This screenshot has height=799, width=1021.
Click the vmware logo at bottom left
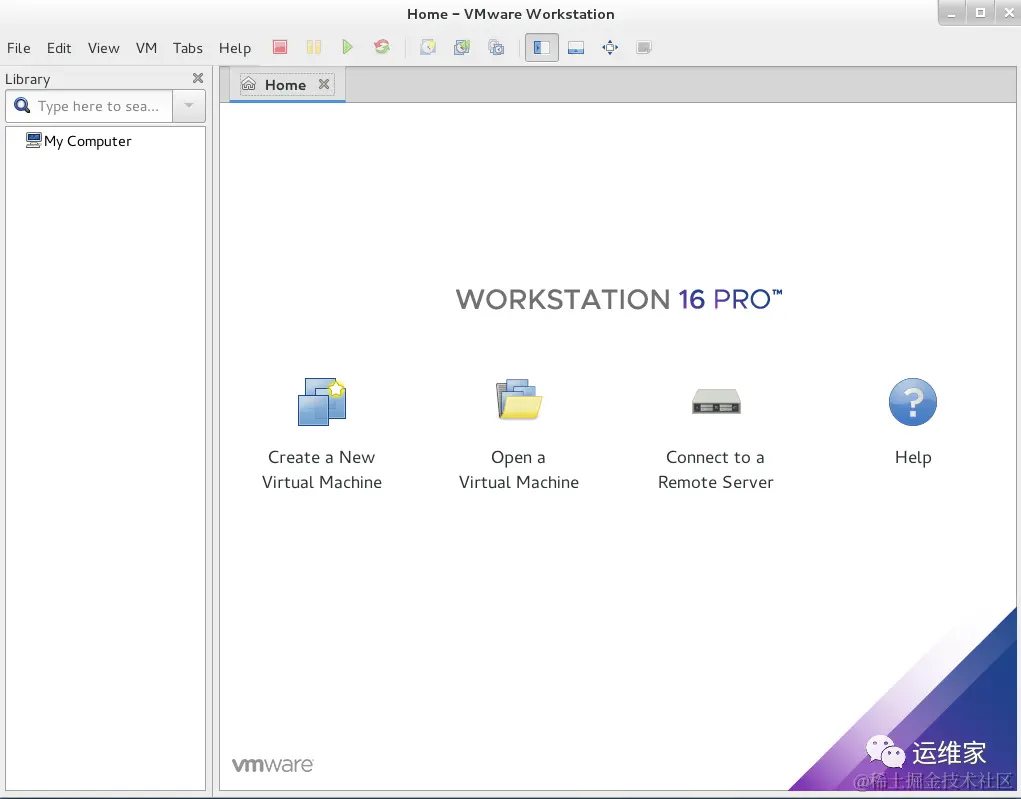click(x=273, y=764)
